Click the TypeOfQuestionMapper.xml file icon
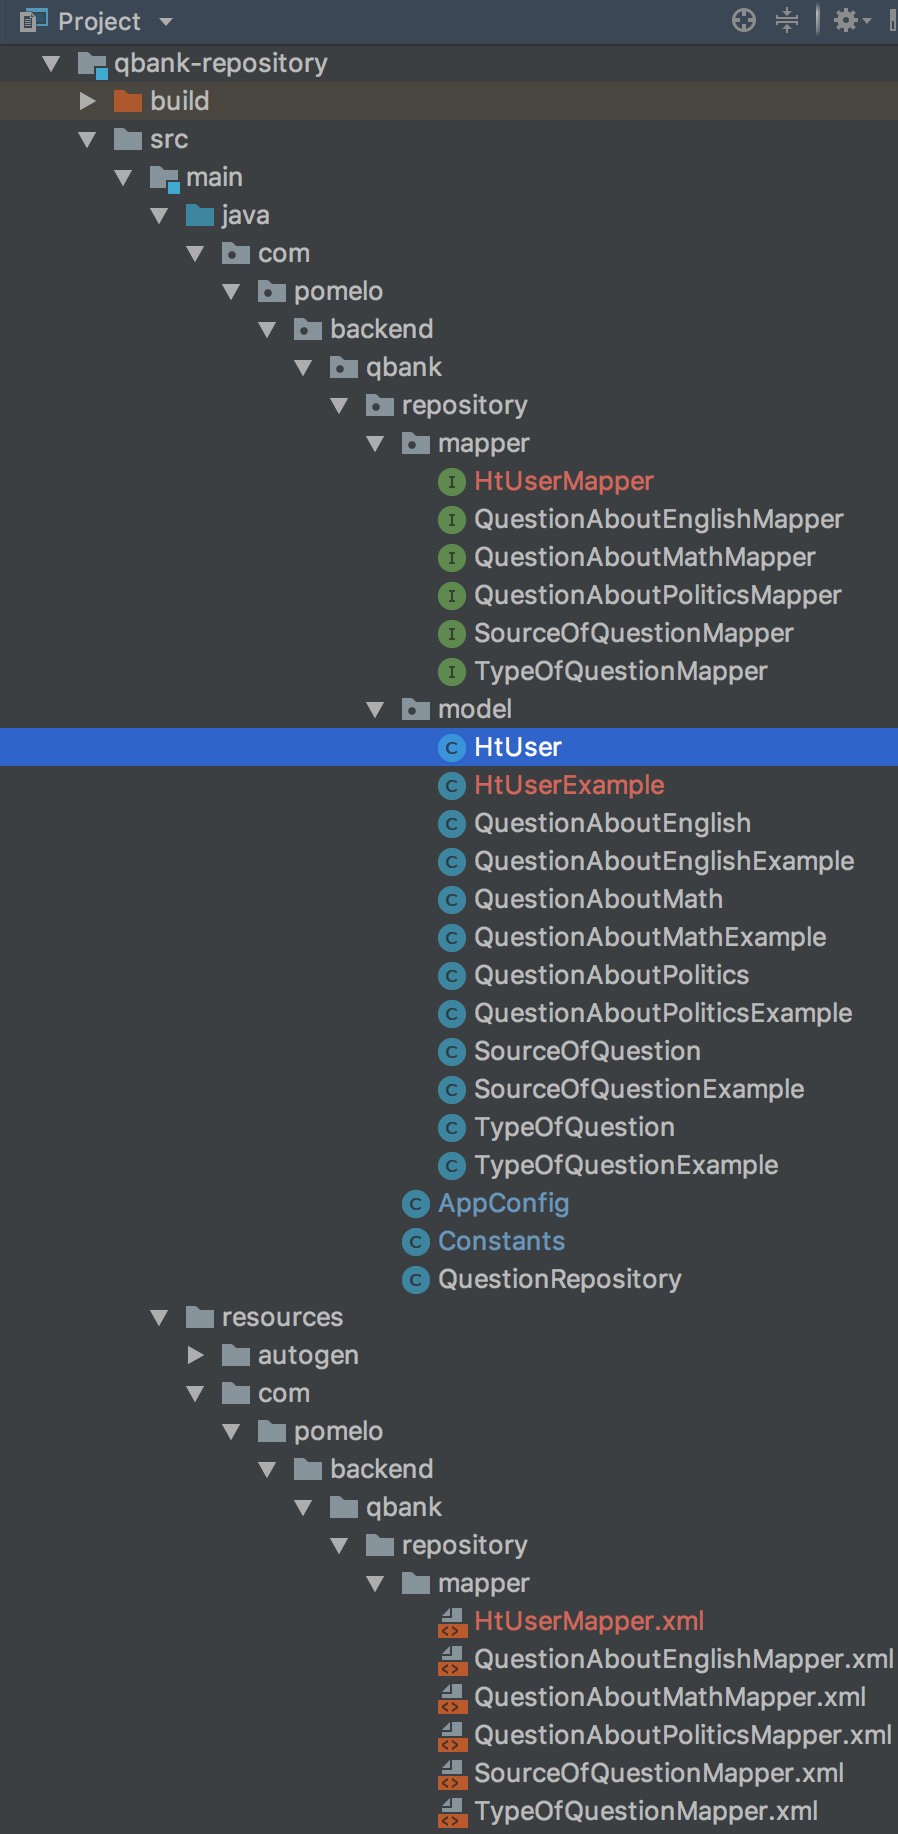The image size is (898, 1834). (x=452, y=1812)
